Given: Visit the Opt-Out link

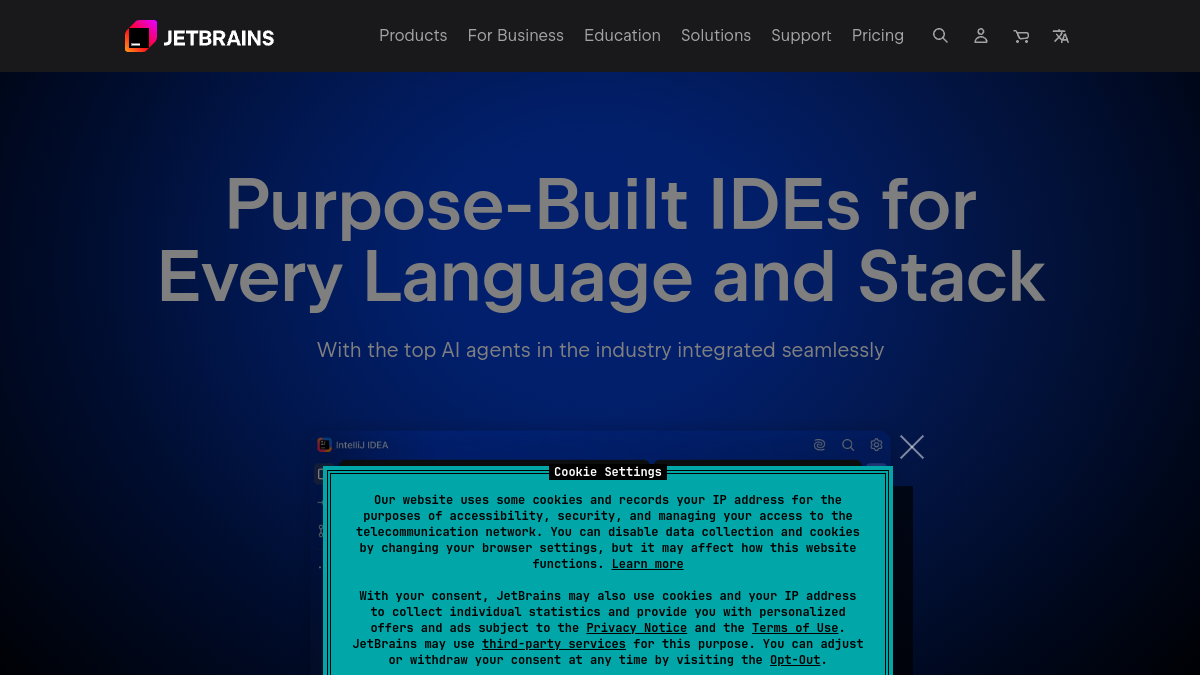Looking at the screenshot, I should click(795, 660).
